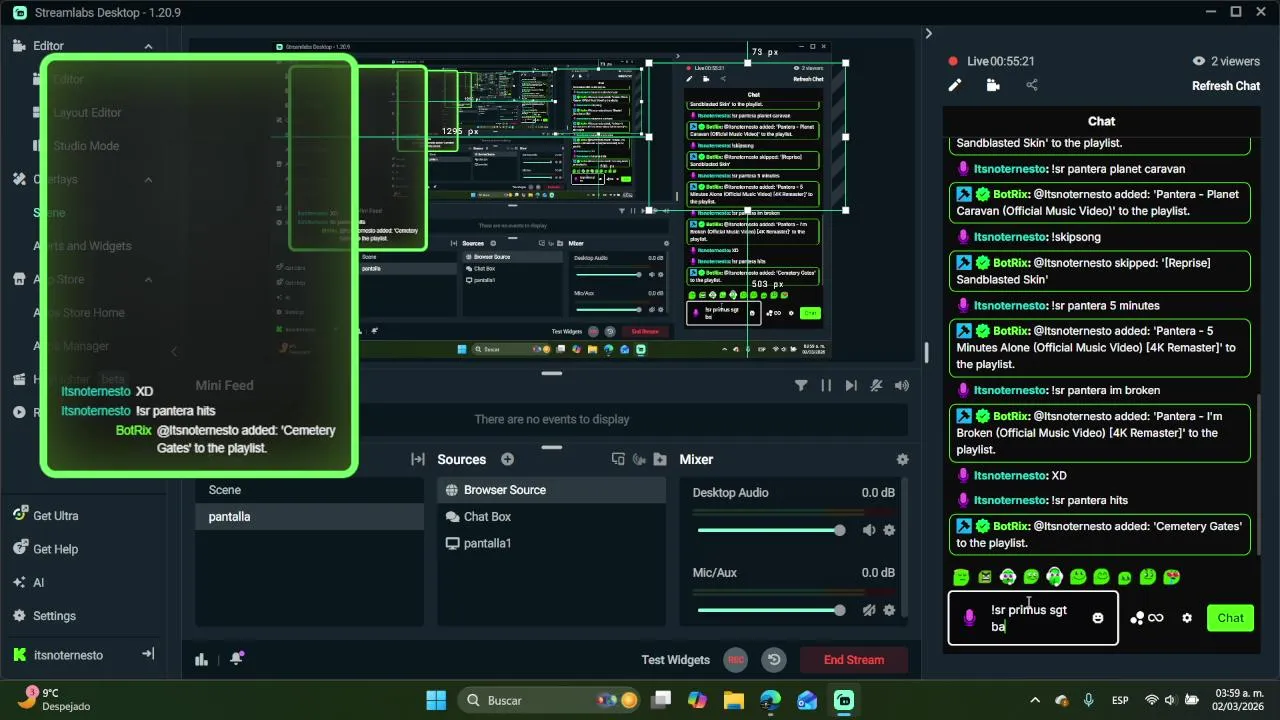Open Mixer settings gear
Viewport: 1280px width, 720px height.
click(903, 460)
